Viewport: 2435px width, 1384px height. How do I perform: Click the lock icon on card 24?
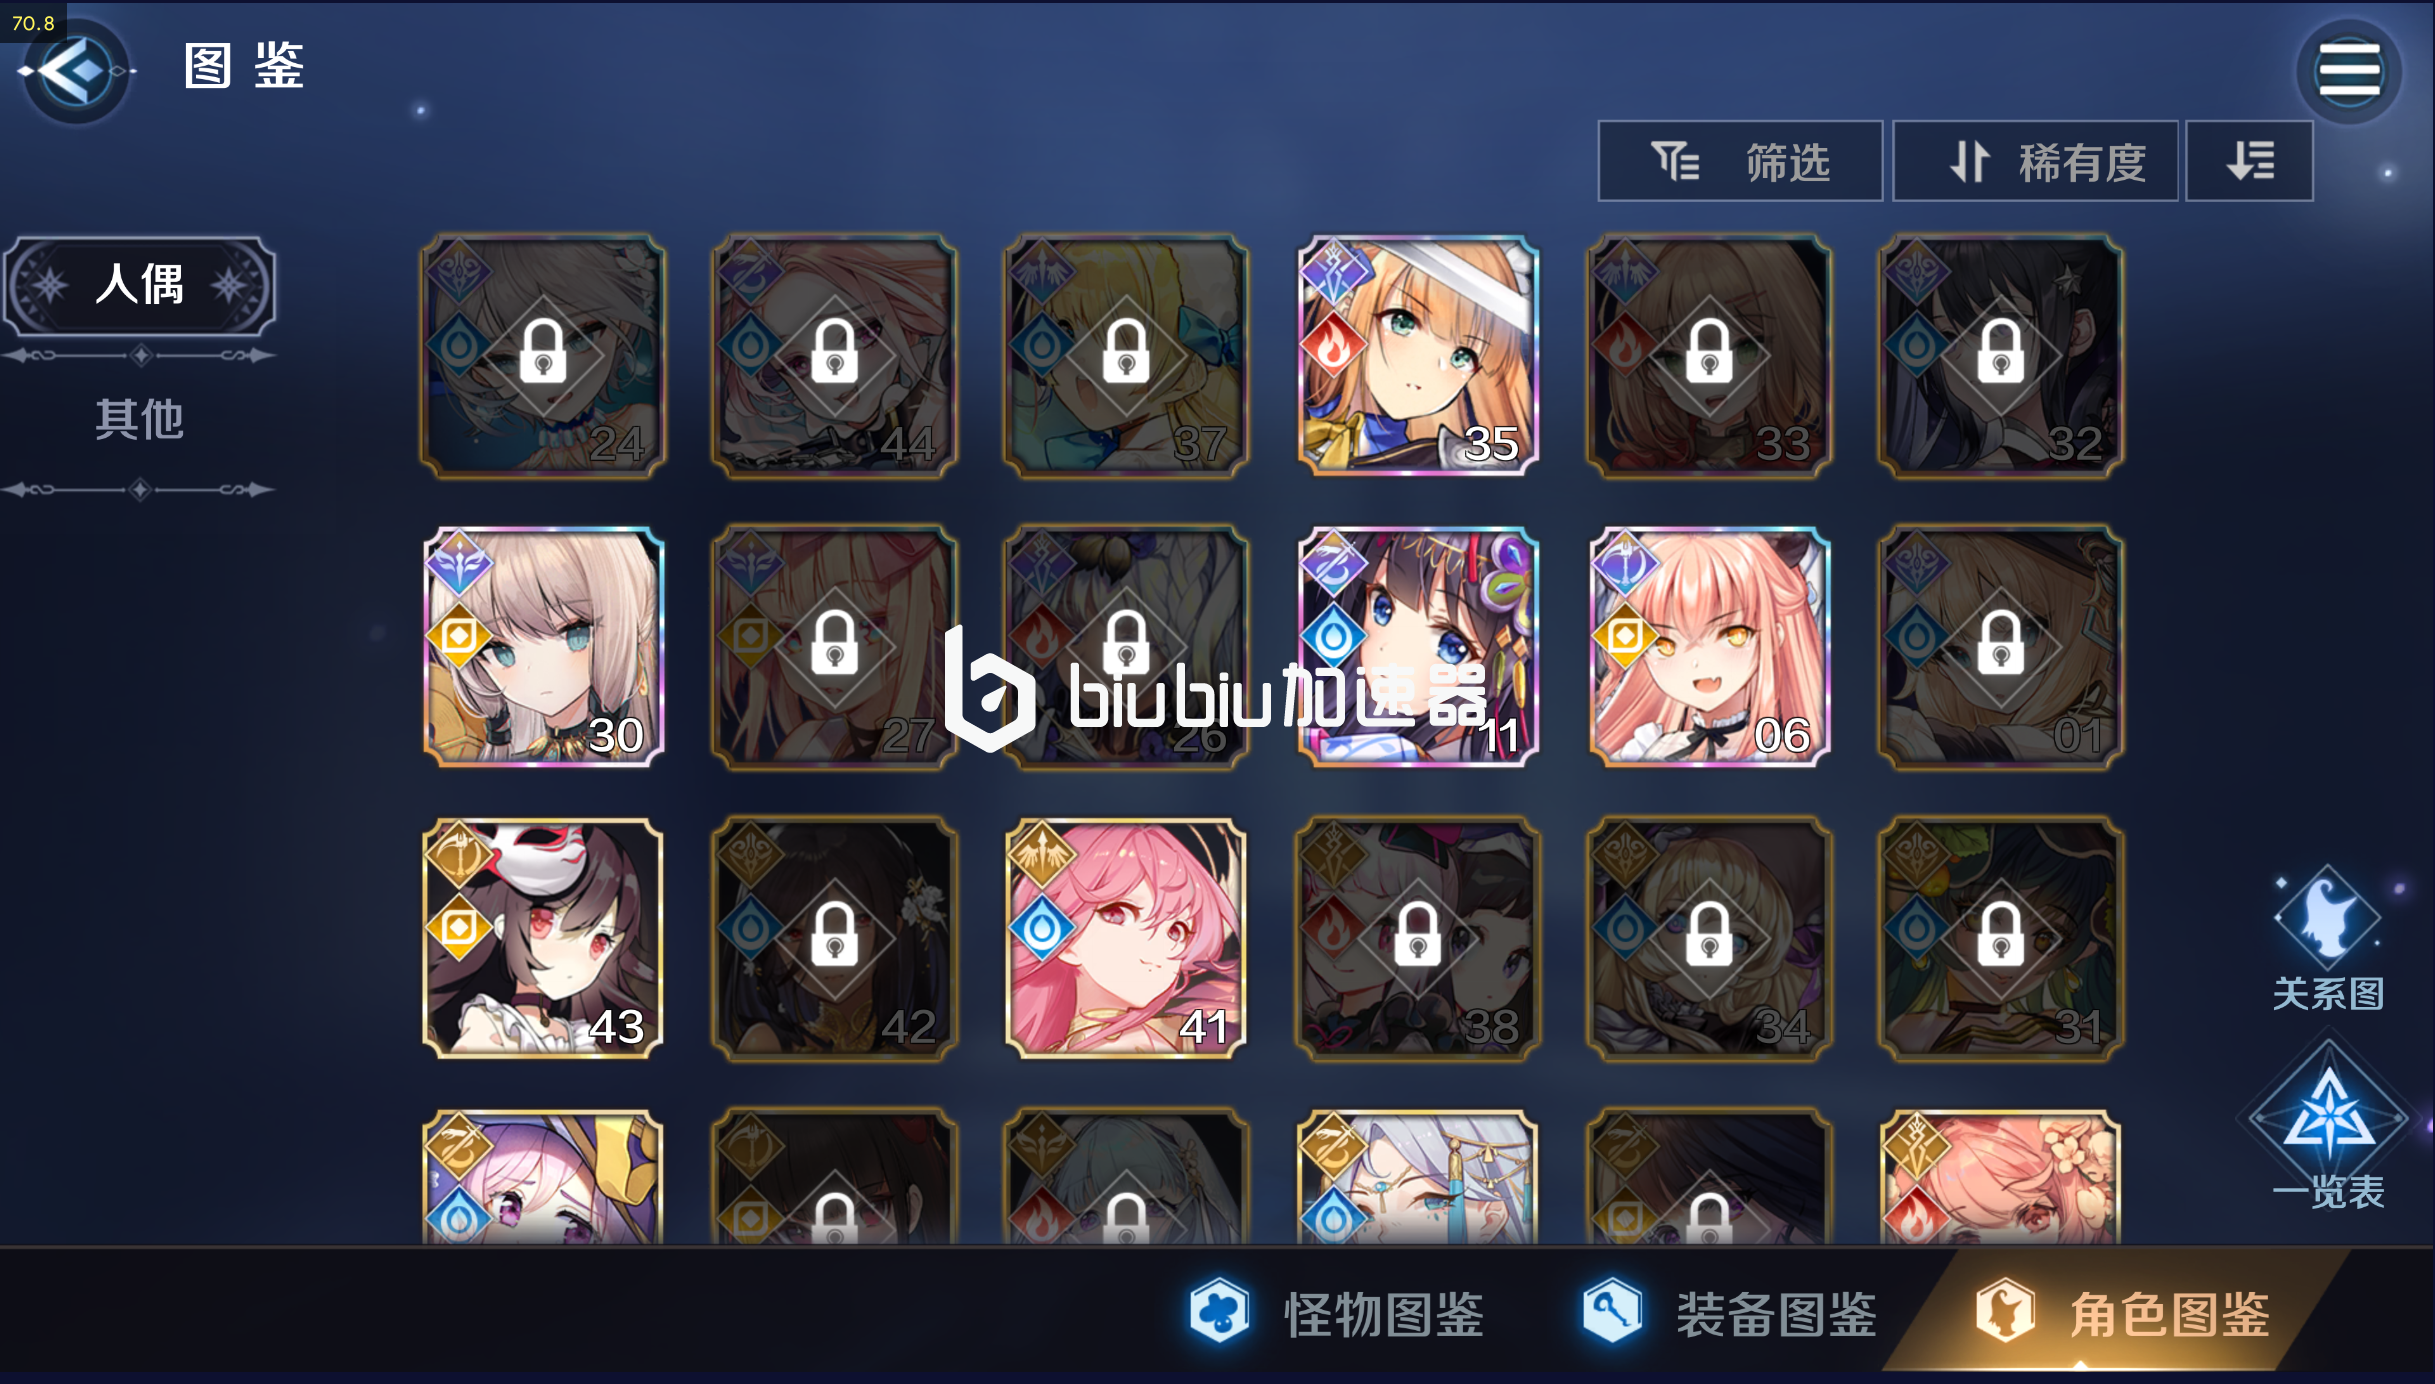(x=543, y=352)
